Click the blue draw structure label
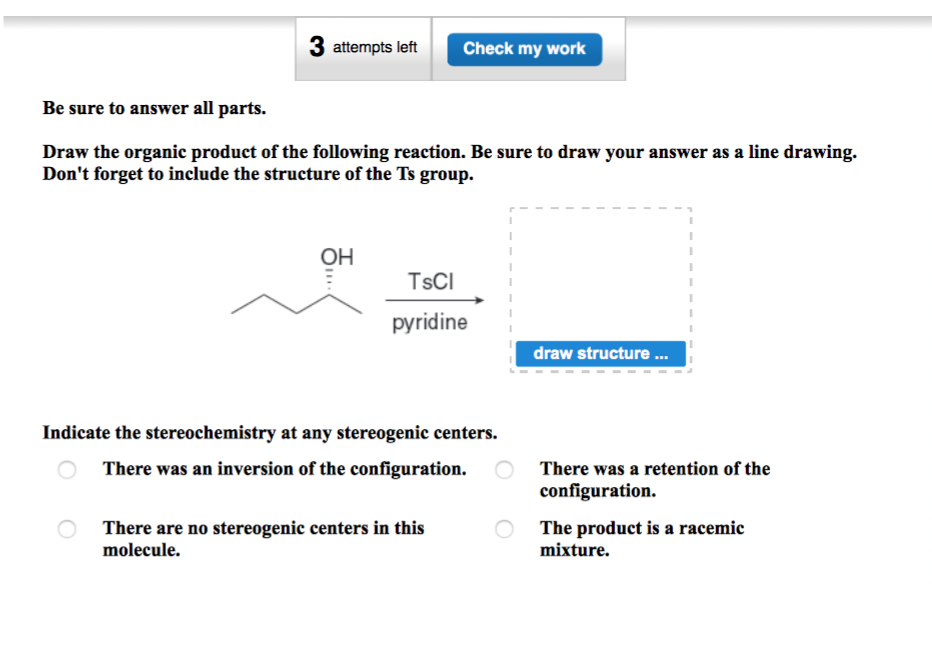Viewport: 932px width, 652px height. pos(600,353)
